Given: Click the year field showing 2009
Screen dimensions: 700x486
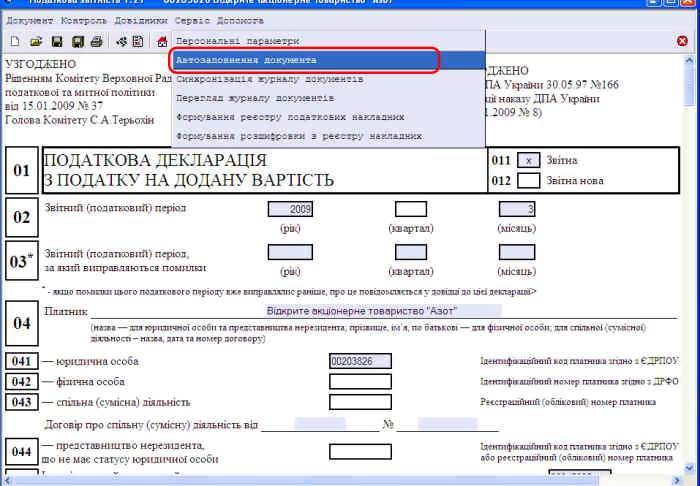Looking at the screenshot, I should (x=290, y=209).
